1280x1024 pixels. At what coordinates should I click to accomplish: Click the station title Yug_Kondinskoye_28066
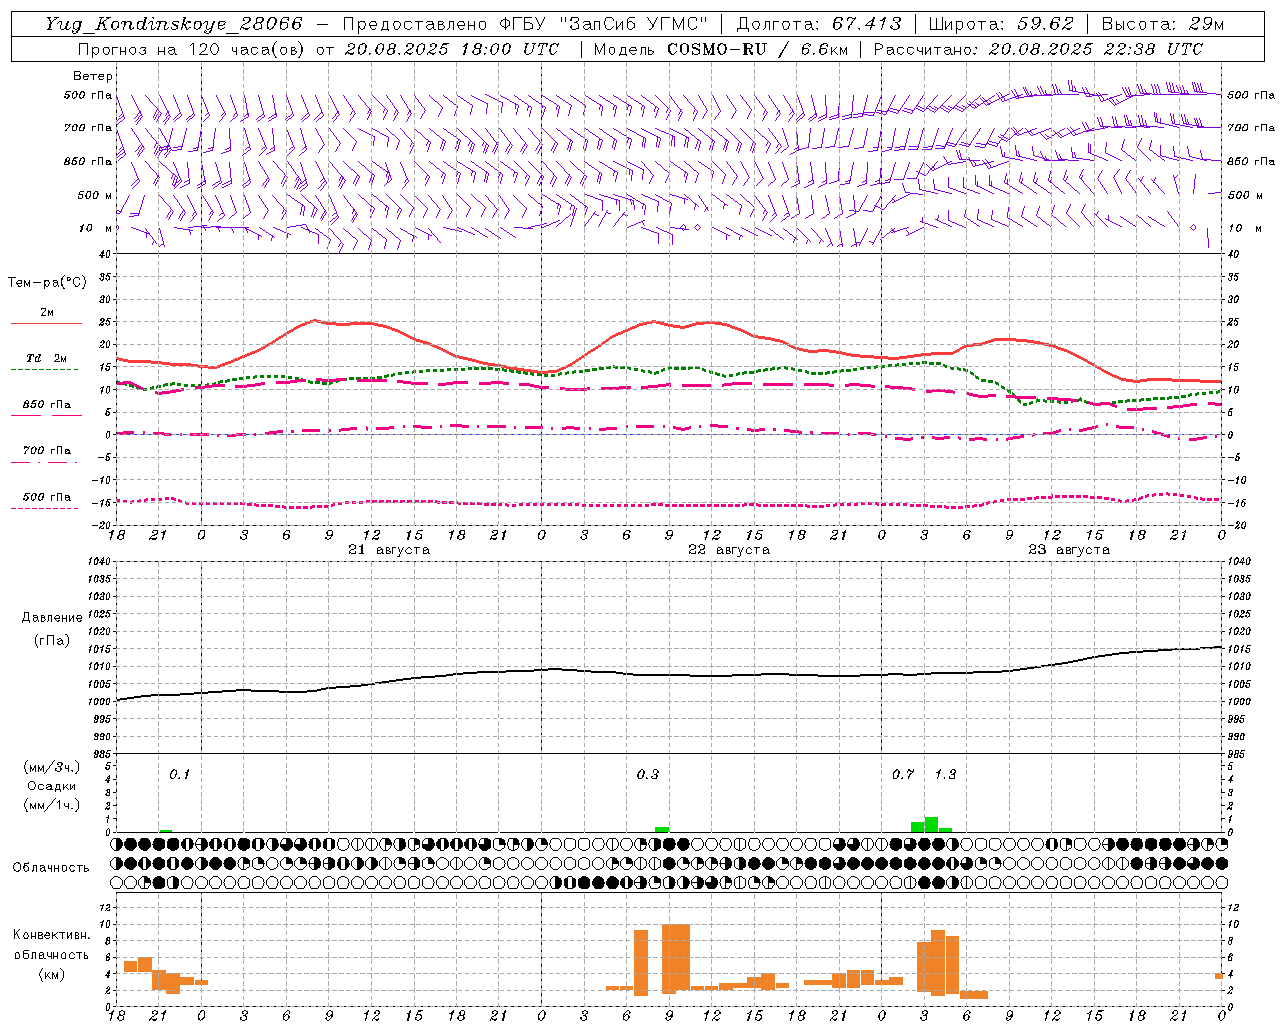[173, 24]
